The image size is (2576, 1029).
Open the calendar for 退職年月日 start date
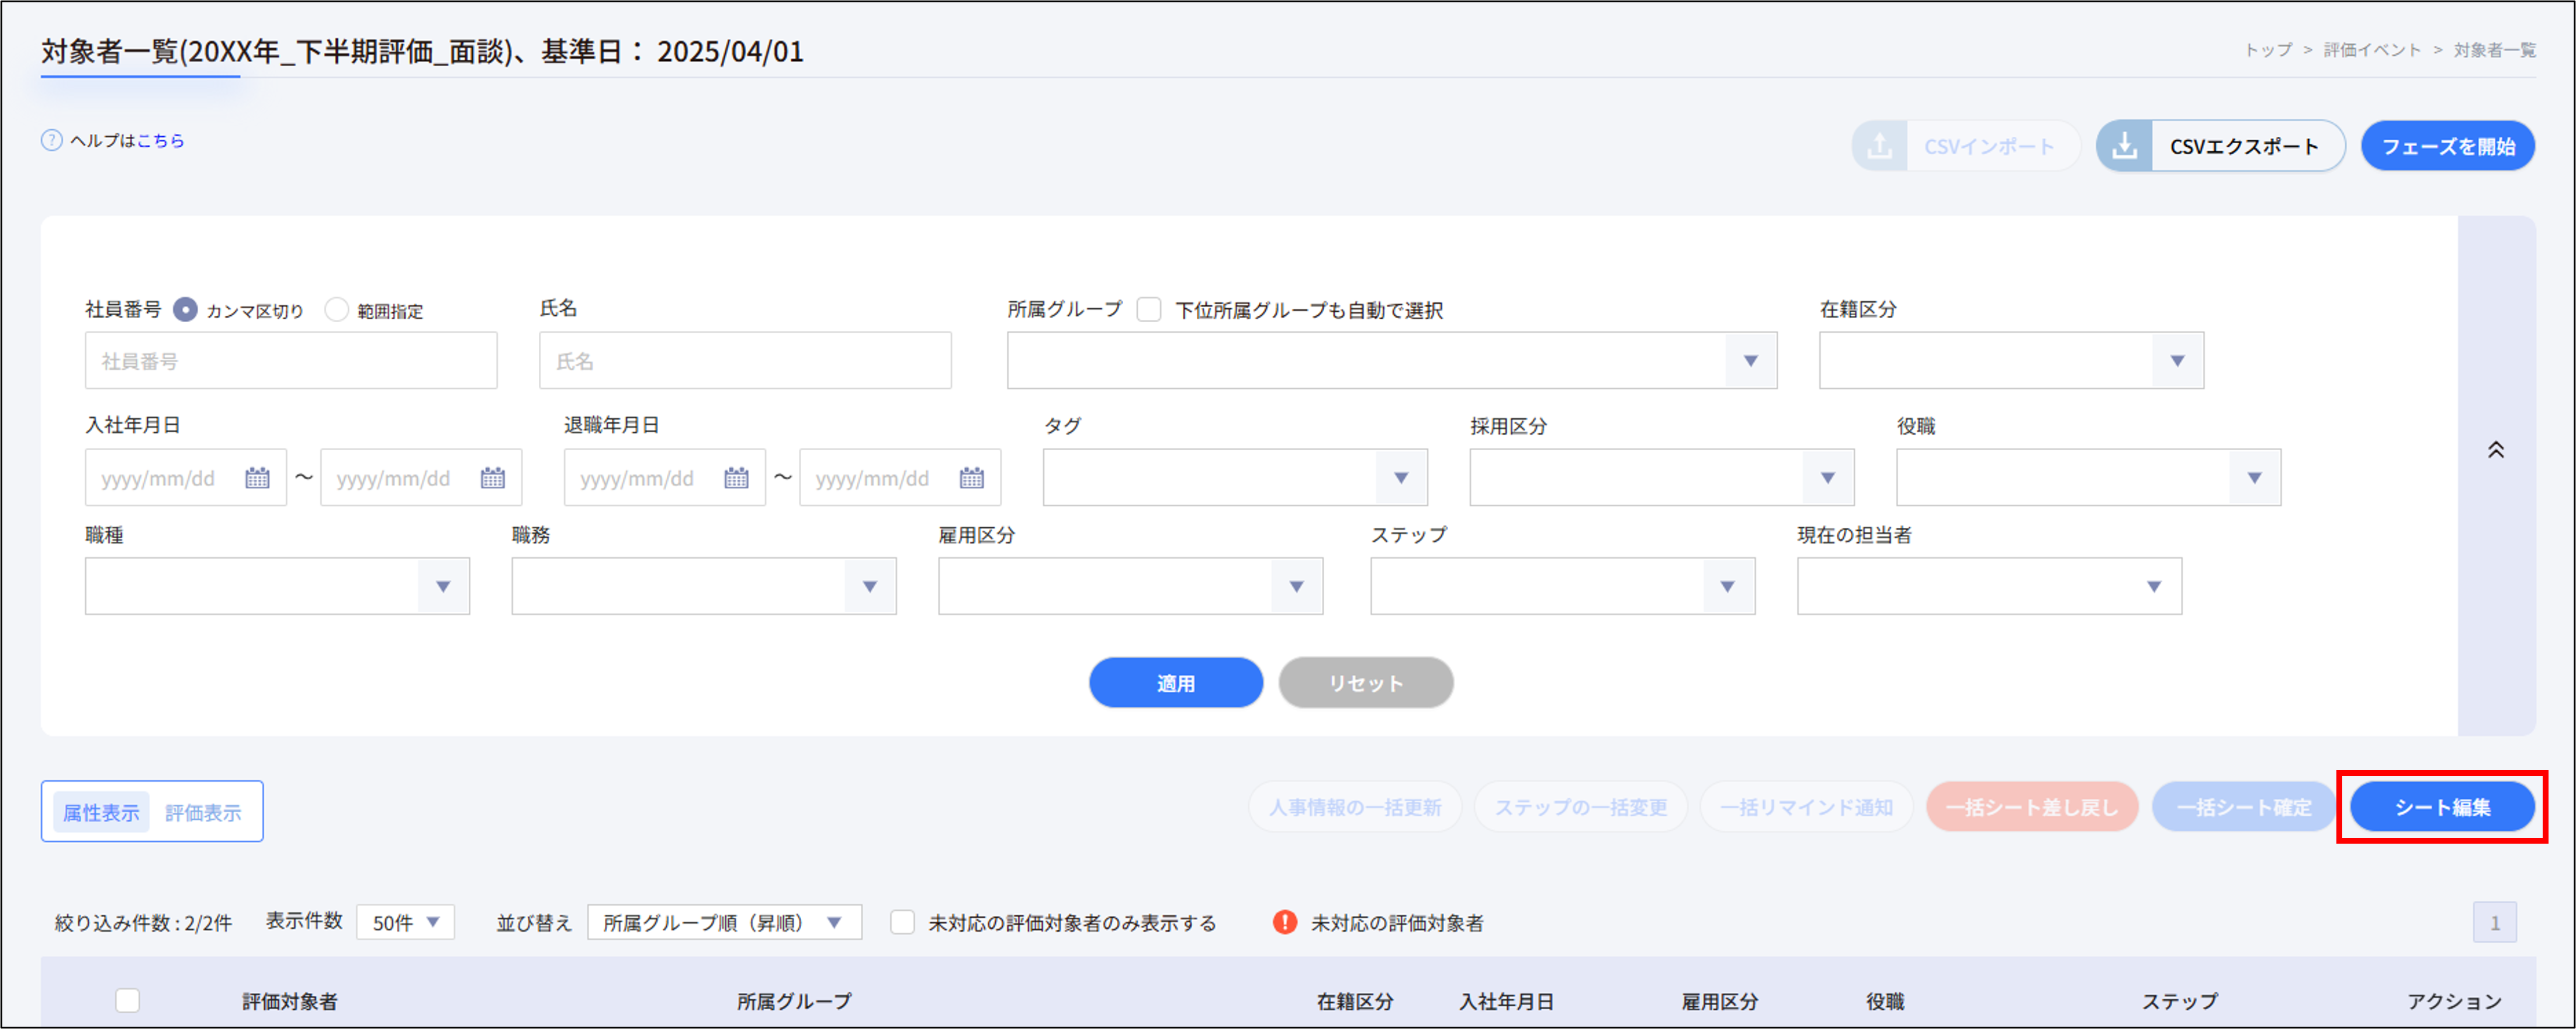coord(736,477)
